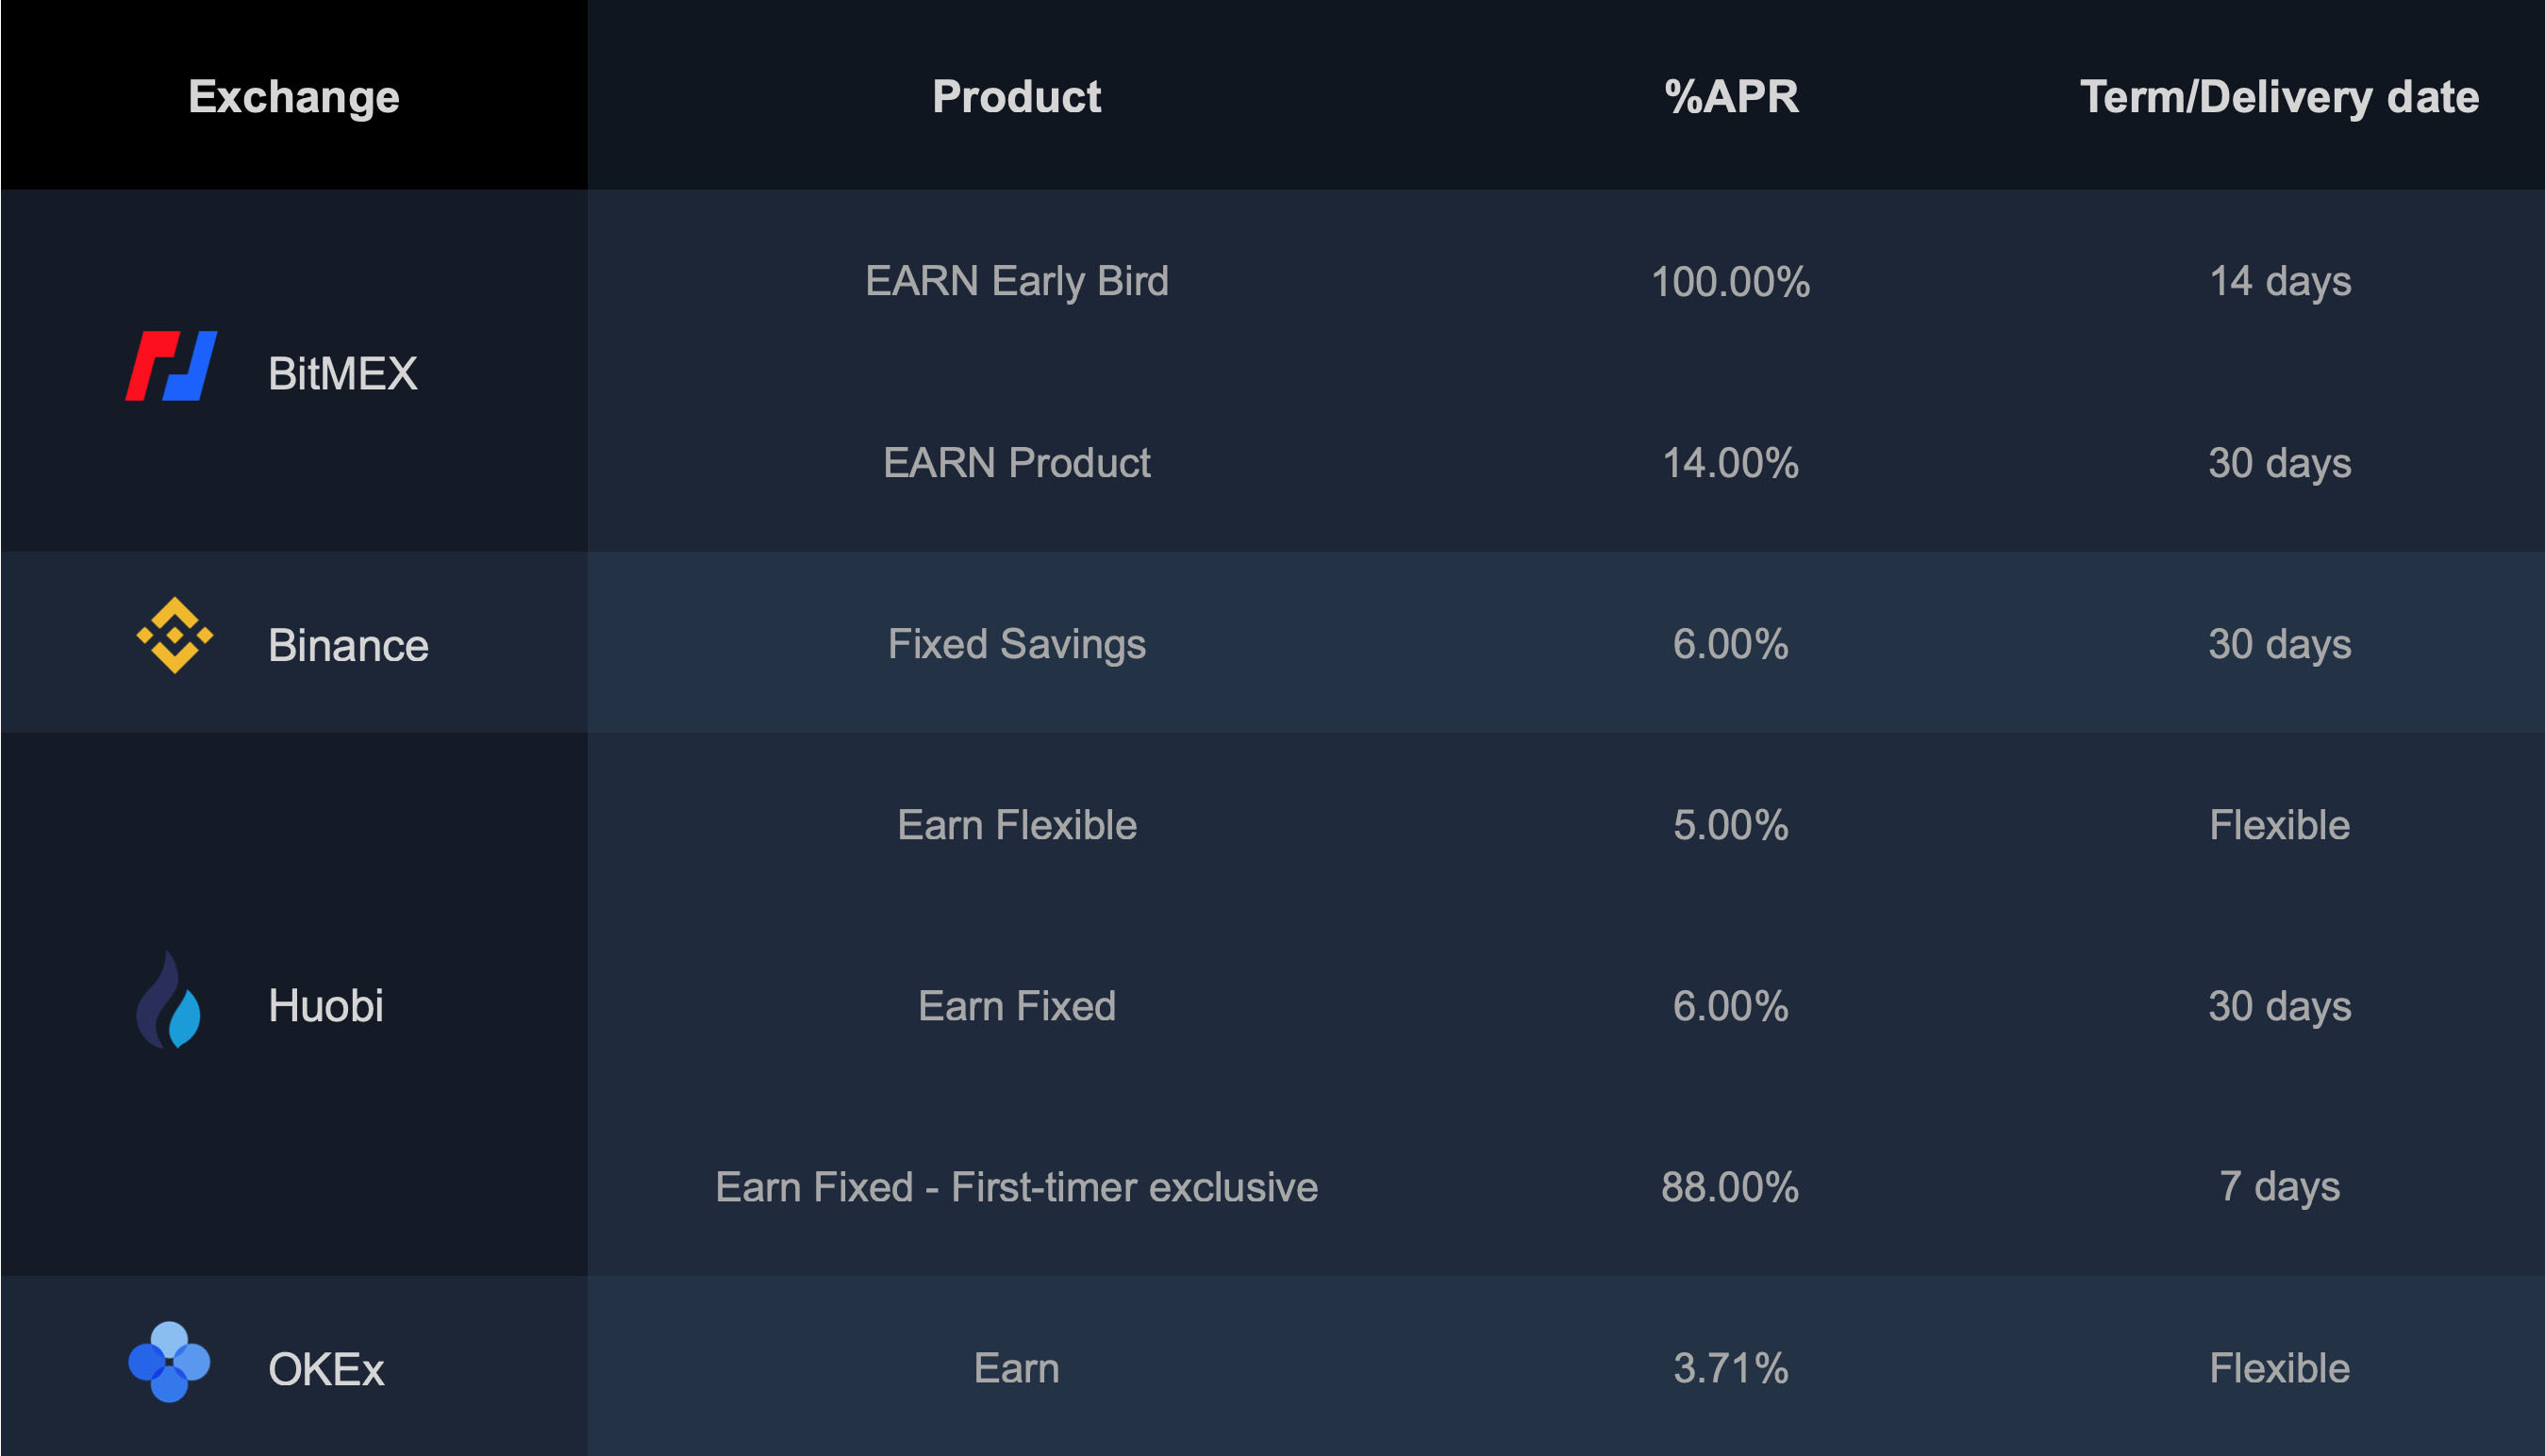This screenshot has height=1456, width=2545.
Task: Open the BitMEX EARN Product entry
Action: 1016,463
